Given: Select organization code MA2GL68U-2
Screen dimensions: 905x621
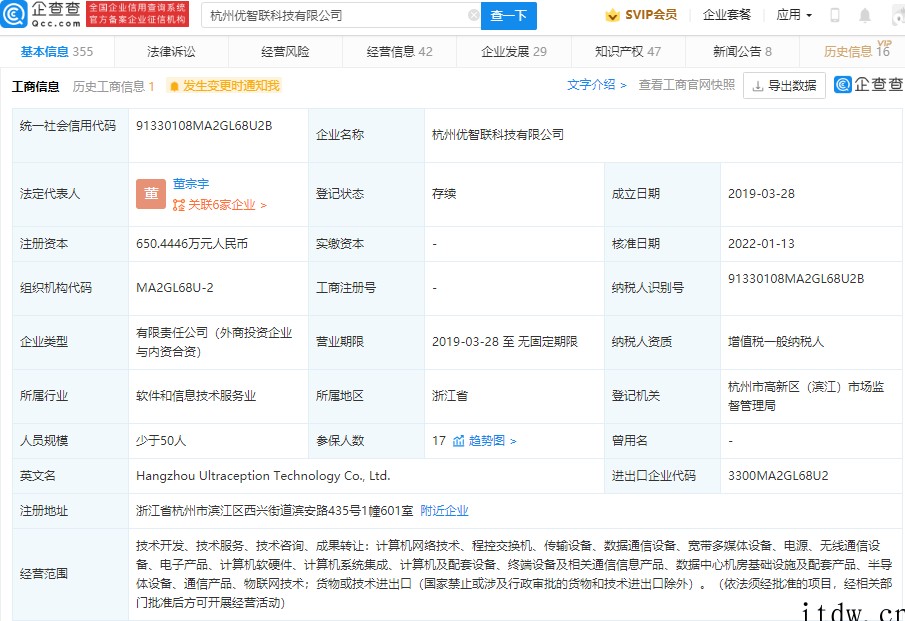Looking at the screenshot, I should click(x=174, y=288).
